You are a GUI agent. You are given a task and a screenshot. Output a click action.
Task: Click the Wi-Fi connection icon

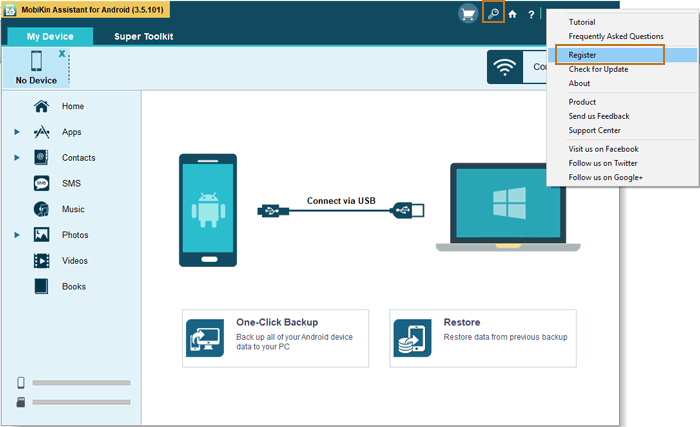(x=504, y=67)
